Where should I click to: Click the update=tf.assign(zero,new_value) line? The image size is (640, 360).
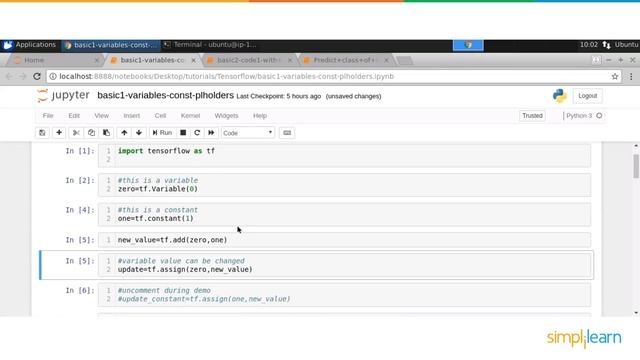(185, 269)
